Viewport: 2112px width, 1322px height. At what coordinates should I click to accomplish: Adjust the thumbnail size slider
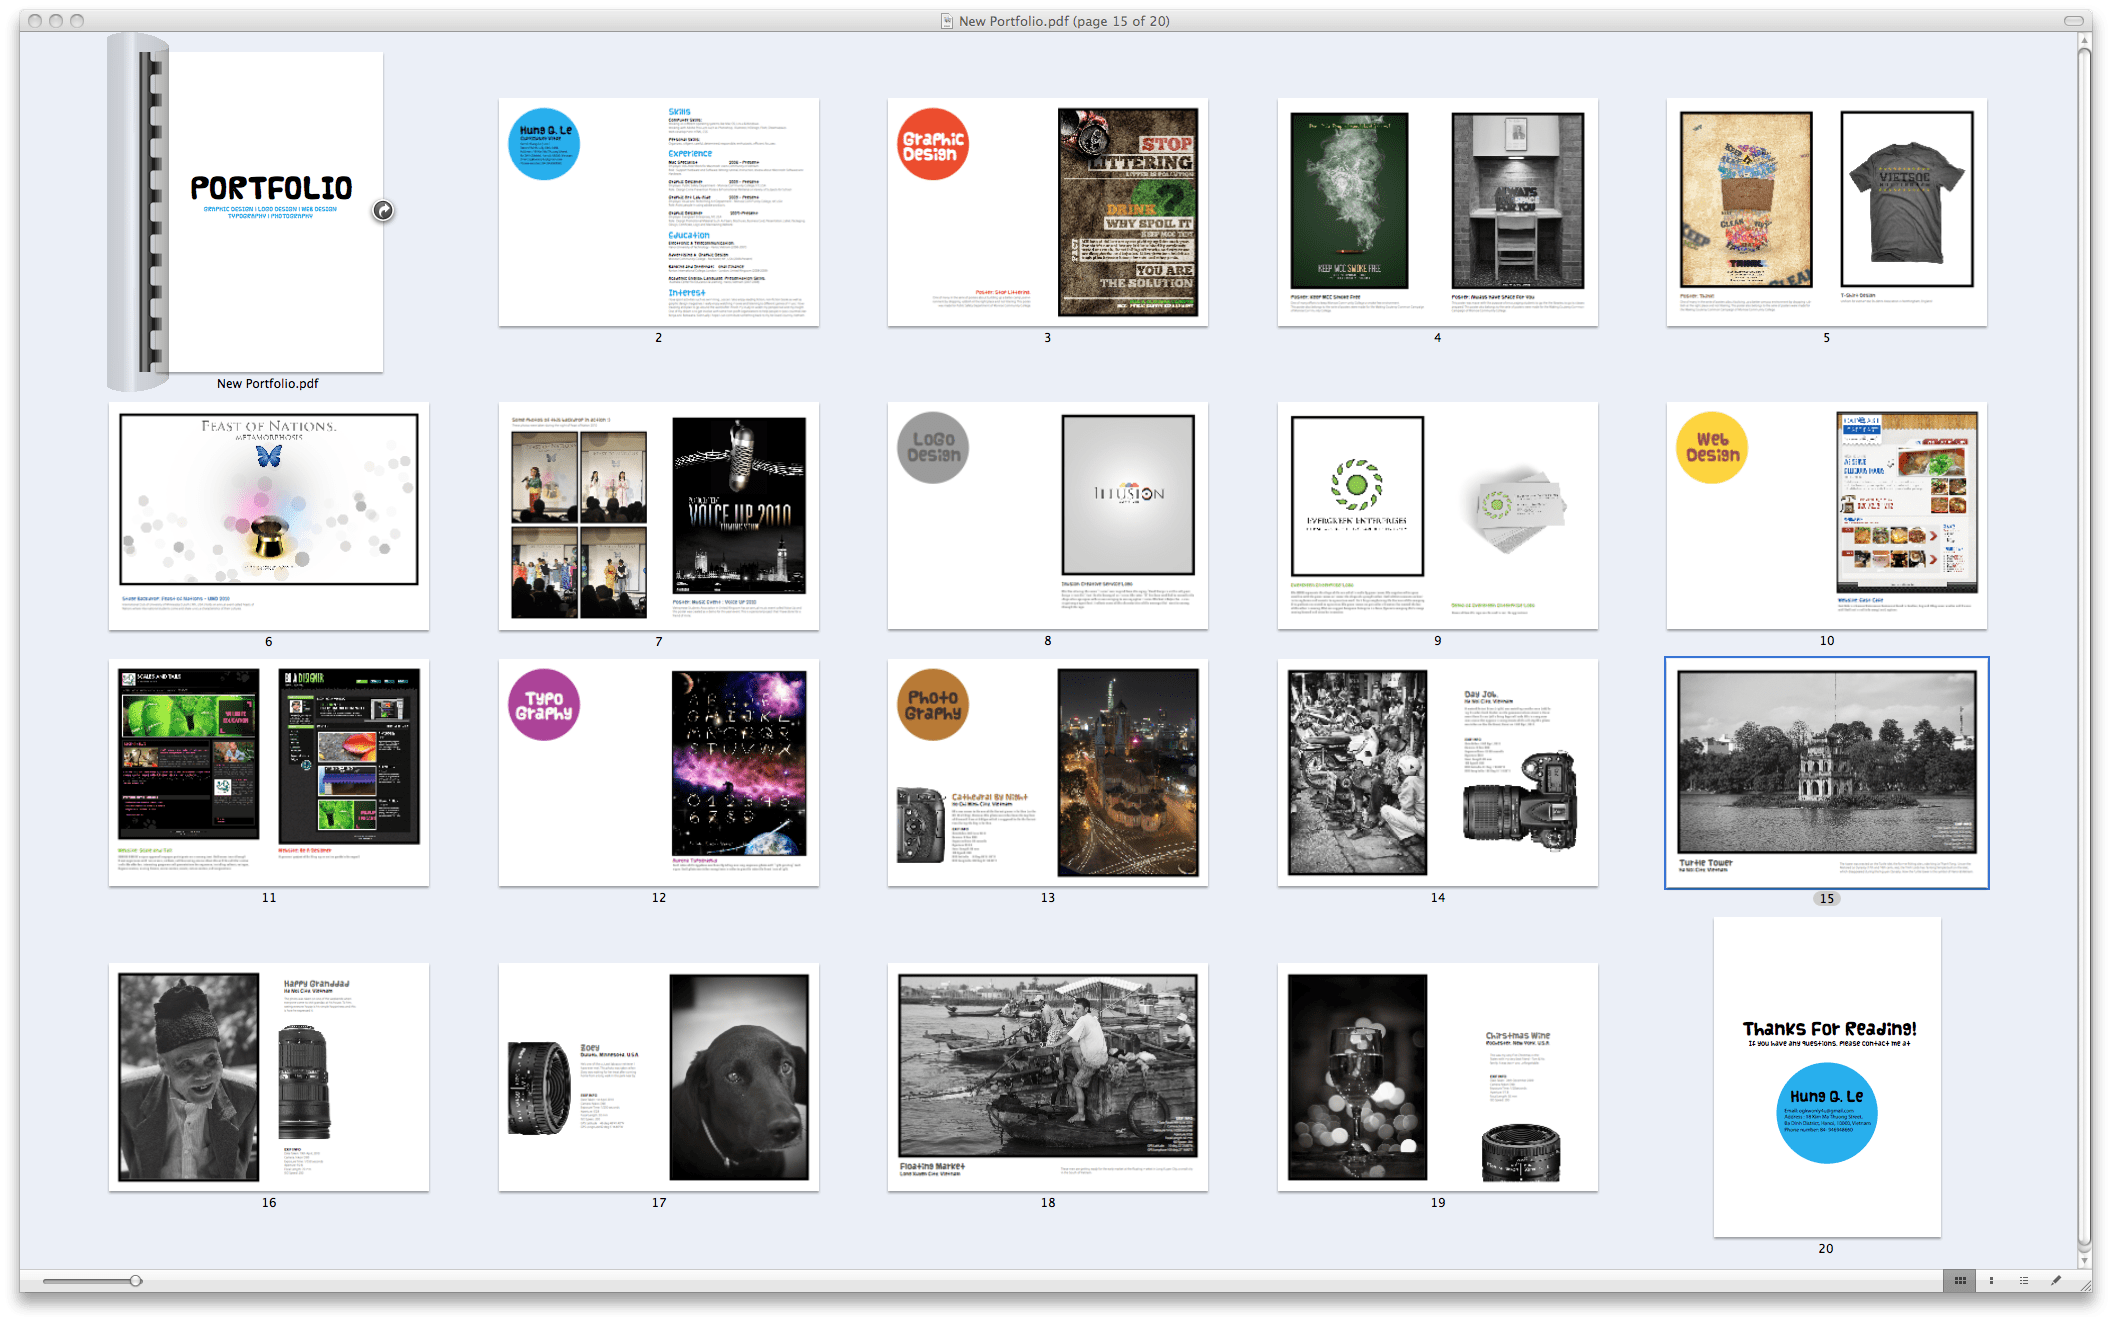tap(135, 1281)
